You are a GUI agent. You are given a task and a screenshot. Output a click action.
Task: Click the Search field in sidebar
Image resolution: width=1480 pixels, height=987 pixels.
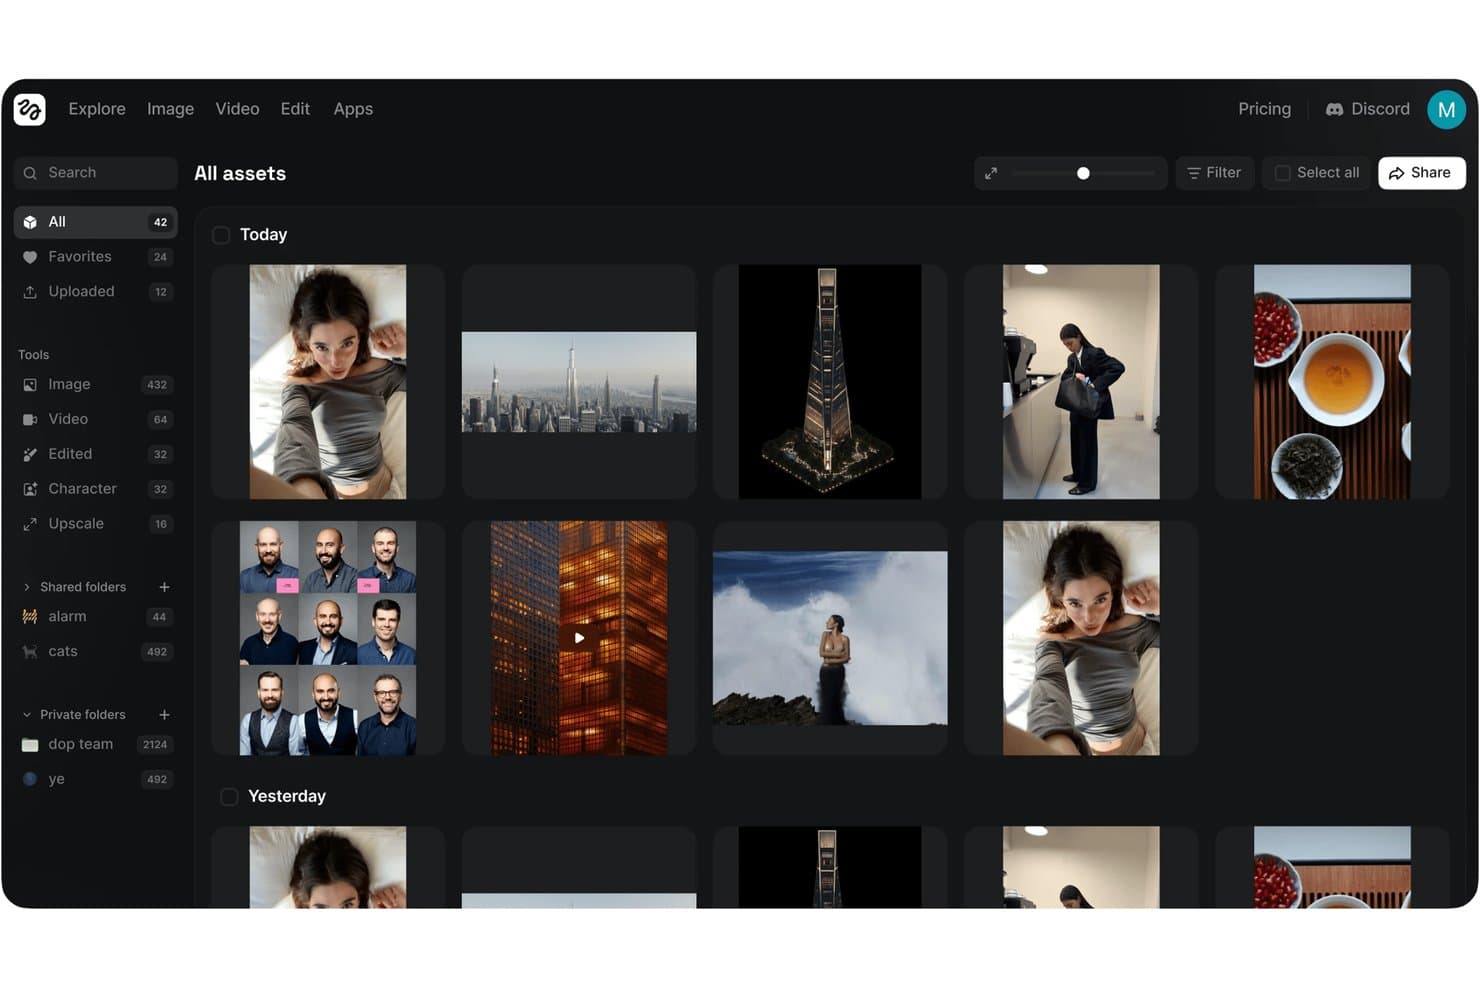tap(96, 173)
